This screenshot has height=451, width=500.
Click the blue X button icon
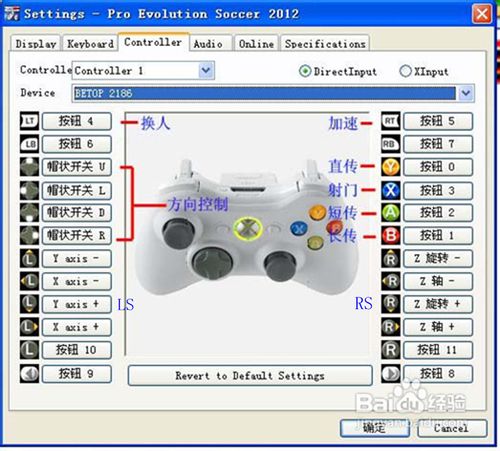tap(391, 190)
